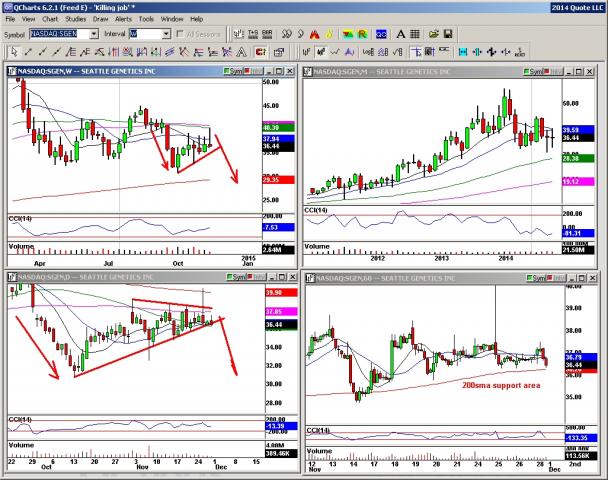This screenshot has height=480, width=608.
Task: Click magenta 19.12 price label on monthly chart
Action: pos(578,181)
